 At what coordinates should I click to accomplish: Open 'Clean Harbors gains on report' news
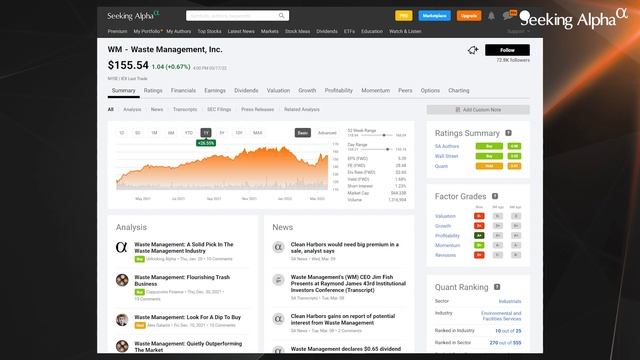tap(343, 319)
